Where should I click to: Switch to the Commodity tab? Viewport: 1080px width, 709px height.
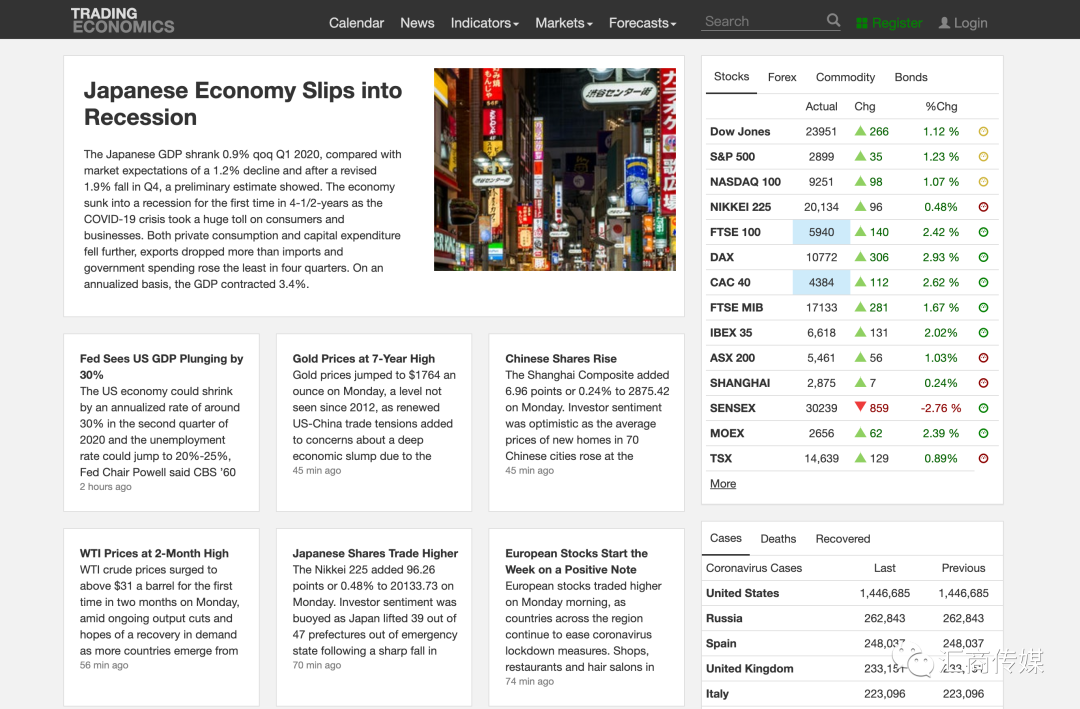(x=845, y=77)
